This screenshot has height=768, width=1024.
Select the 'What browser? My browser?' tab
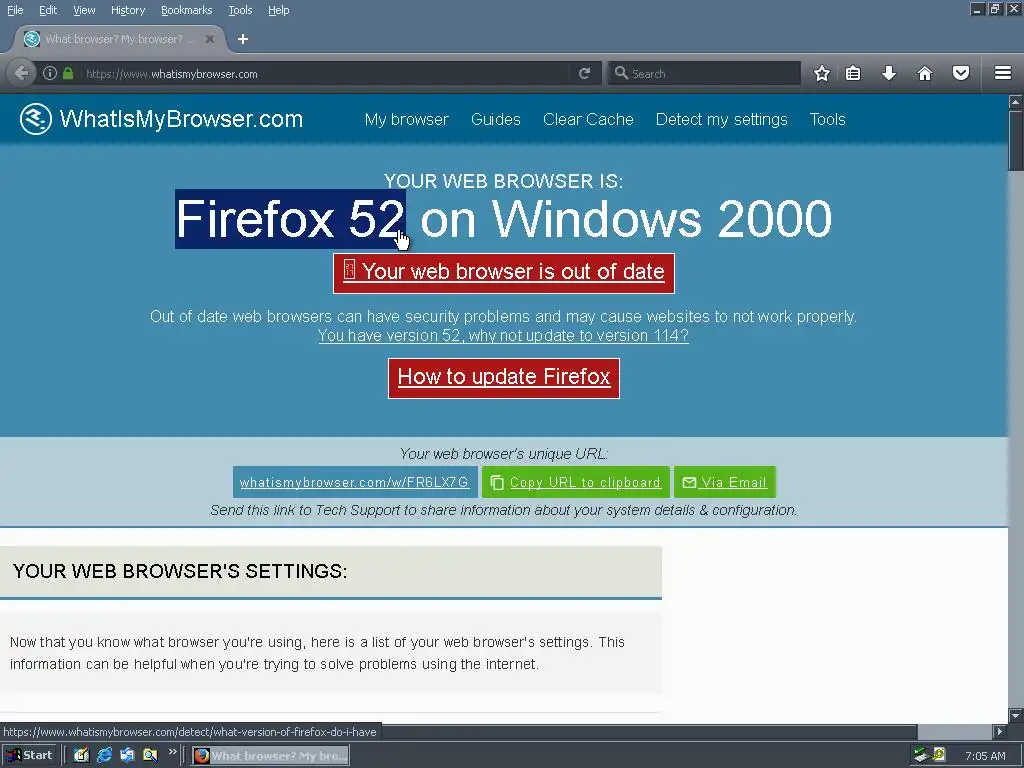point(118,39)
